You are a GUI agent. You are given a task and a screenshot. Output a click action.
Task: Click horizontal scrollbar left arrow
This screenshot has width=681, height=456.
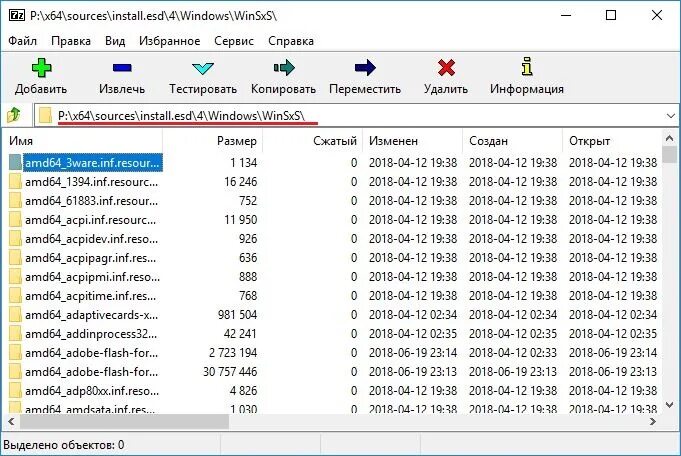(x=11, y=421)
